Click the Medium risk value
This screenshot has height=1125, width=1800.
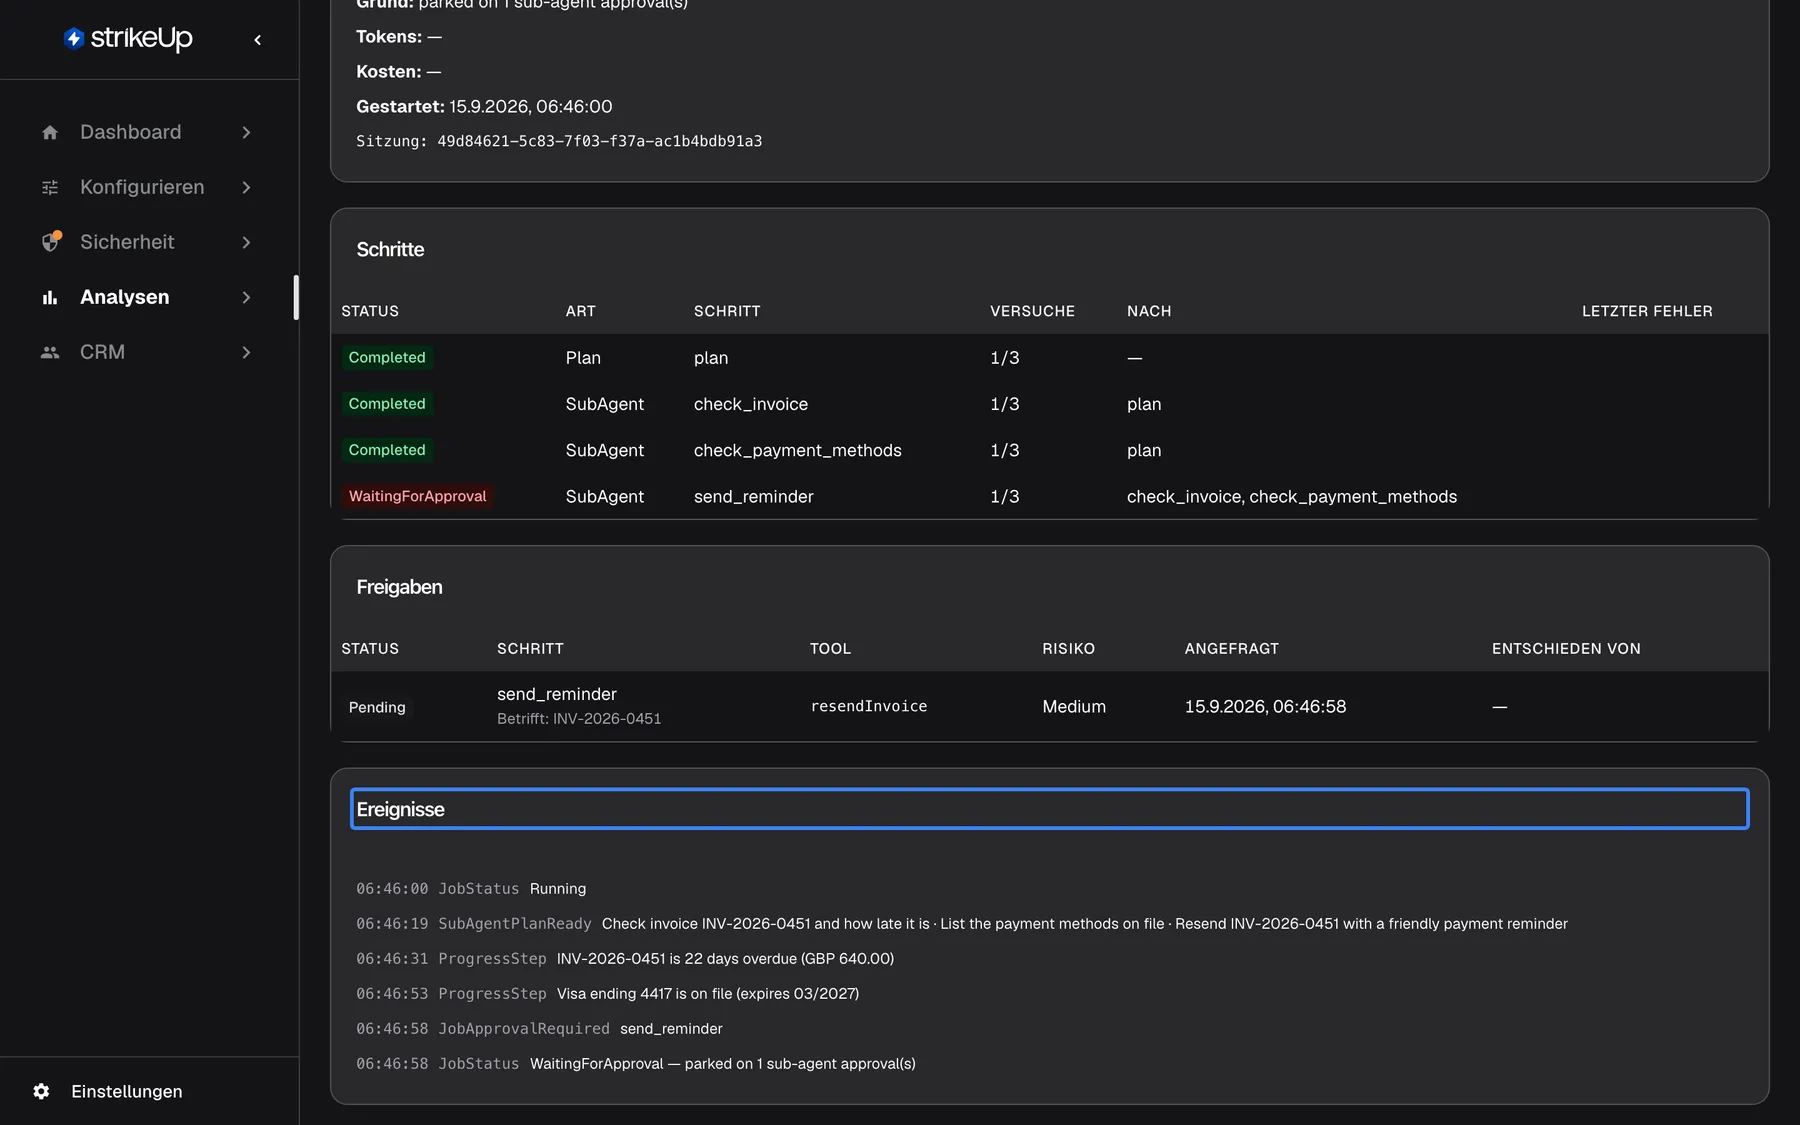point(1074,706)
